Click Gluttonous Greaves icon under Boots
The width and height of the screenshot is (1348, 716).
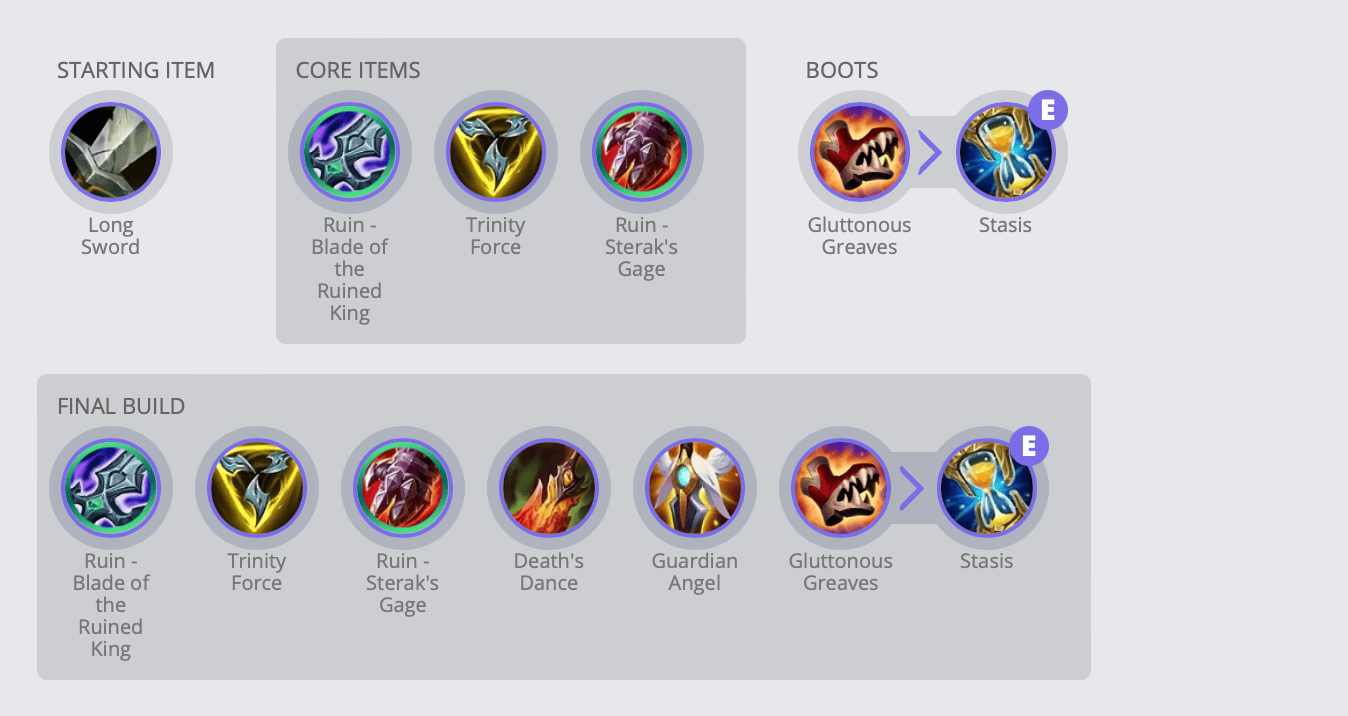pos(859,152)
